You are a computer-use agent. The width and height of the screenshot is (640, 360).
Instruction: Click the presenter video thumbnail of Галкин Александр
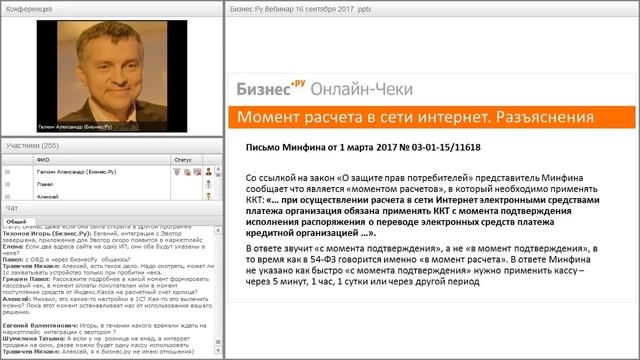(112, 76)
